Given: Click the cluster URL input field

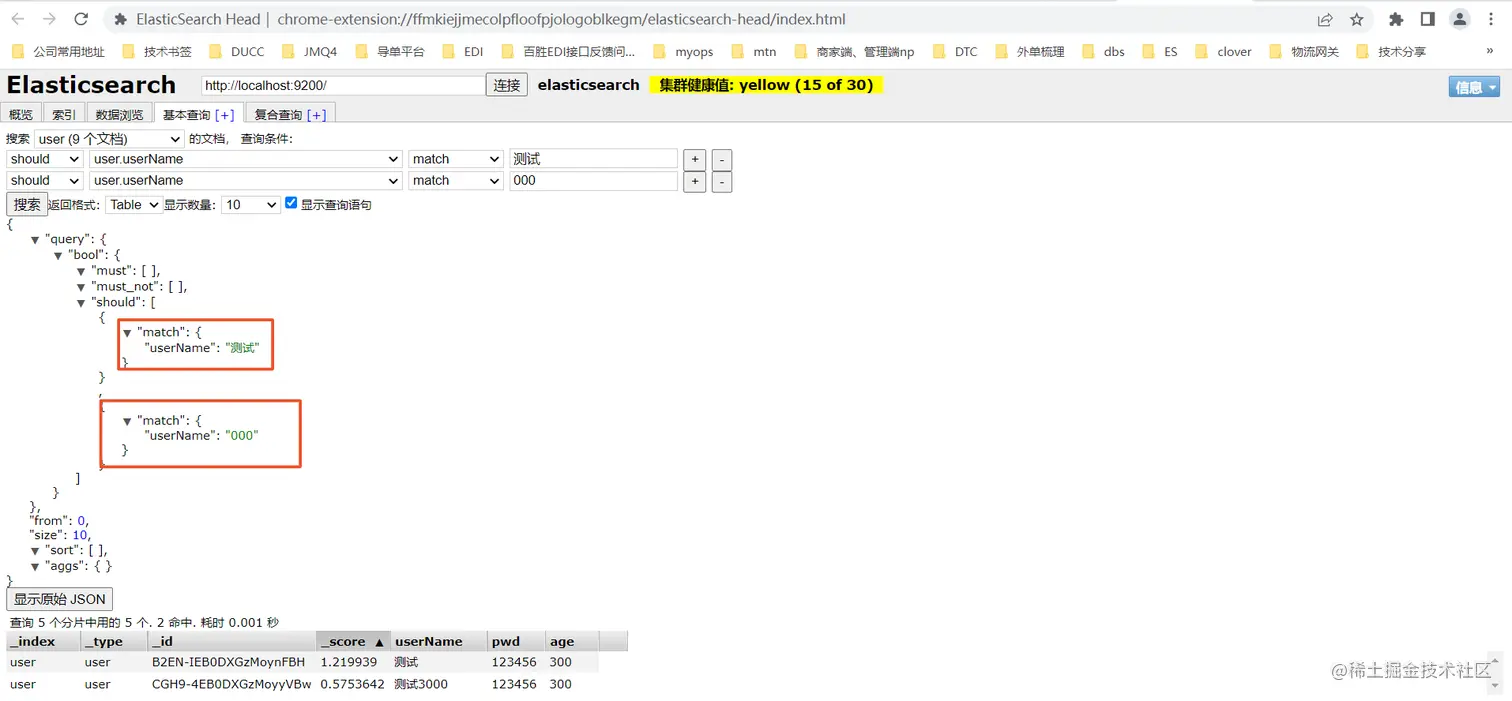Looking at the screenshot, I should [343, 86].
